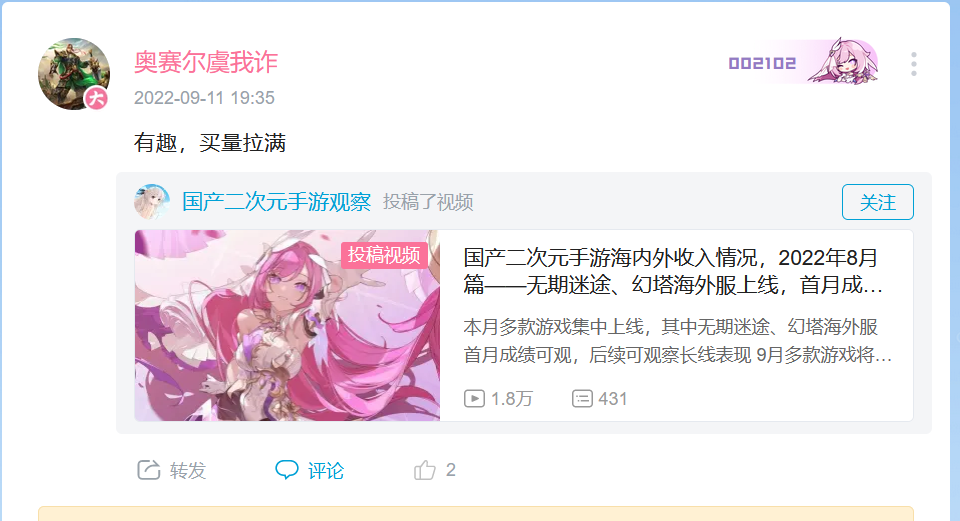Follow uploader with the 关注 button
Image resolution: width=960 pixels, height=521 pixels.
point(877,202)
